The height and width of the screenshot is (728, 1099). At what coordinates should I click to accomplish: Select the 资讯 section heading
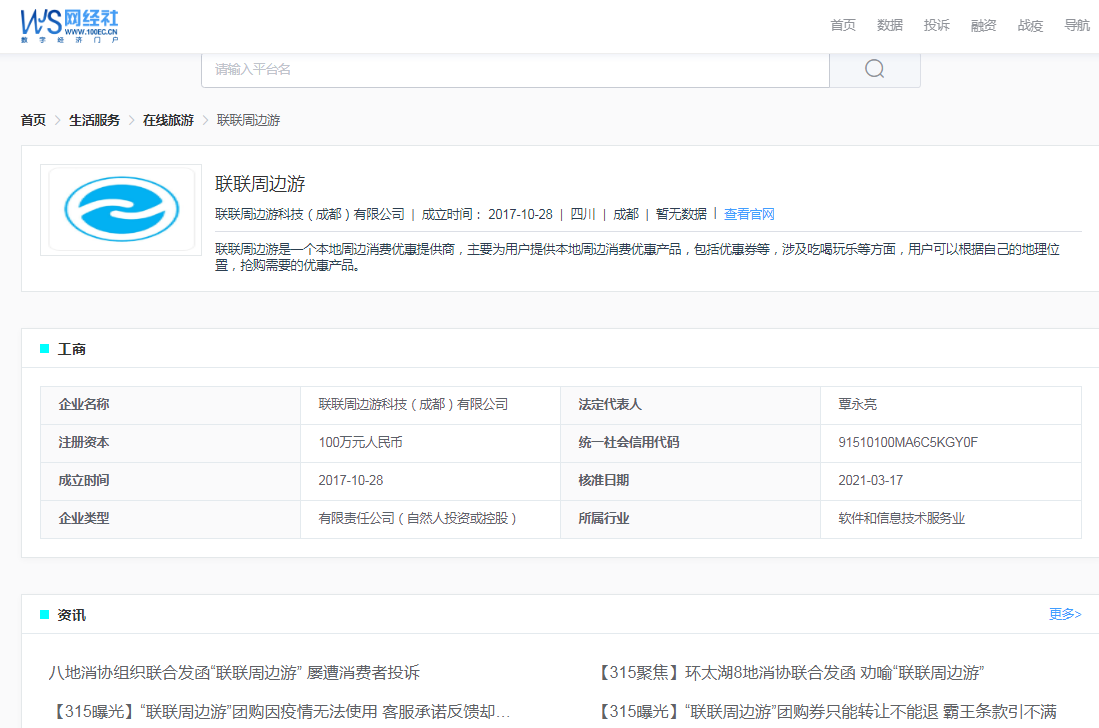[x=71, y=614]
